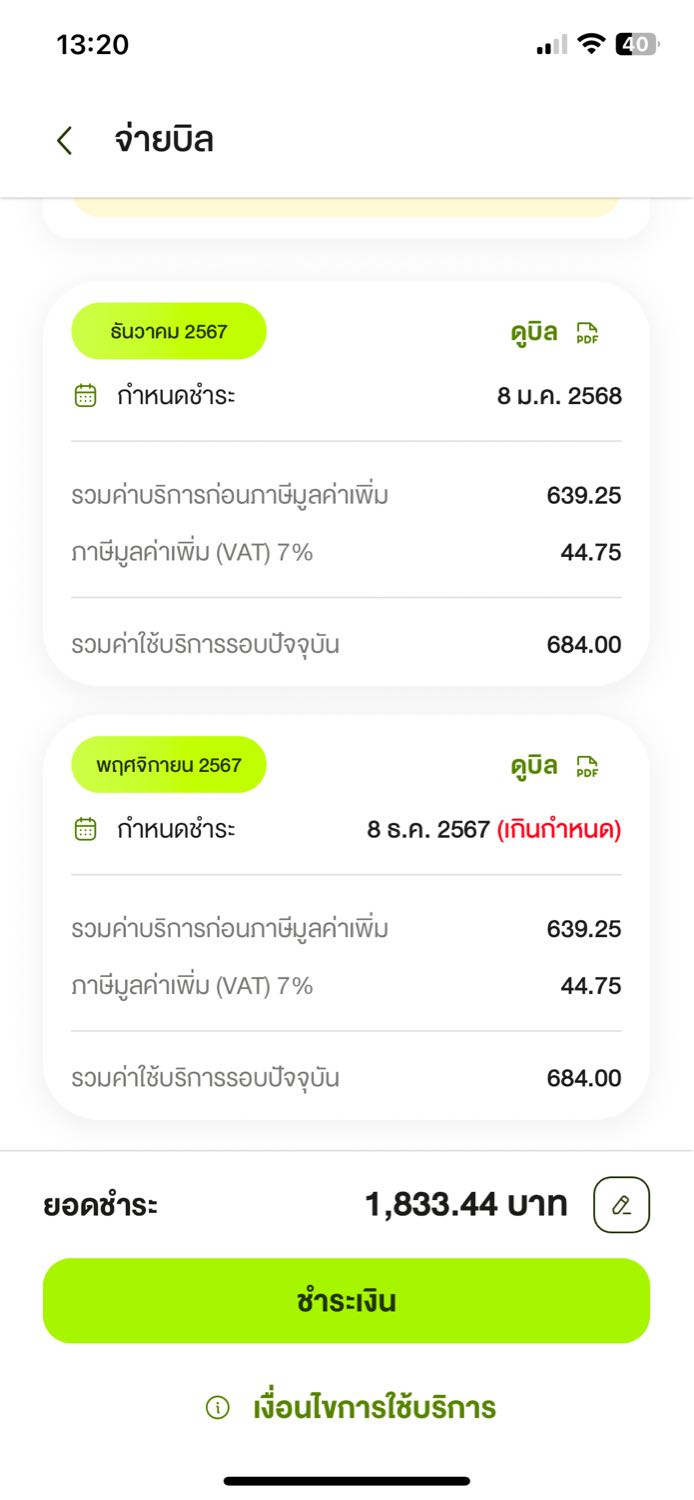694x1500 pixels.
Task: Tap the จ่ายบิล page title
Action: (164, 140)
